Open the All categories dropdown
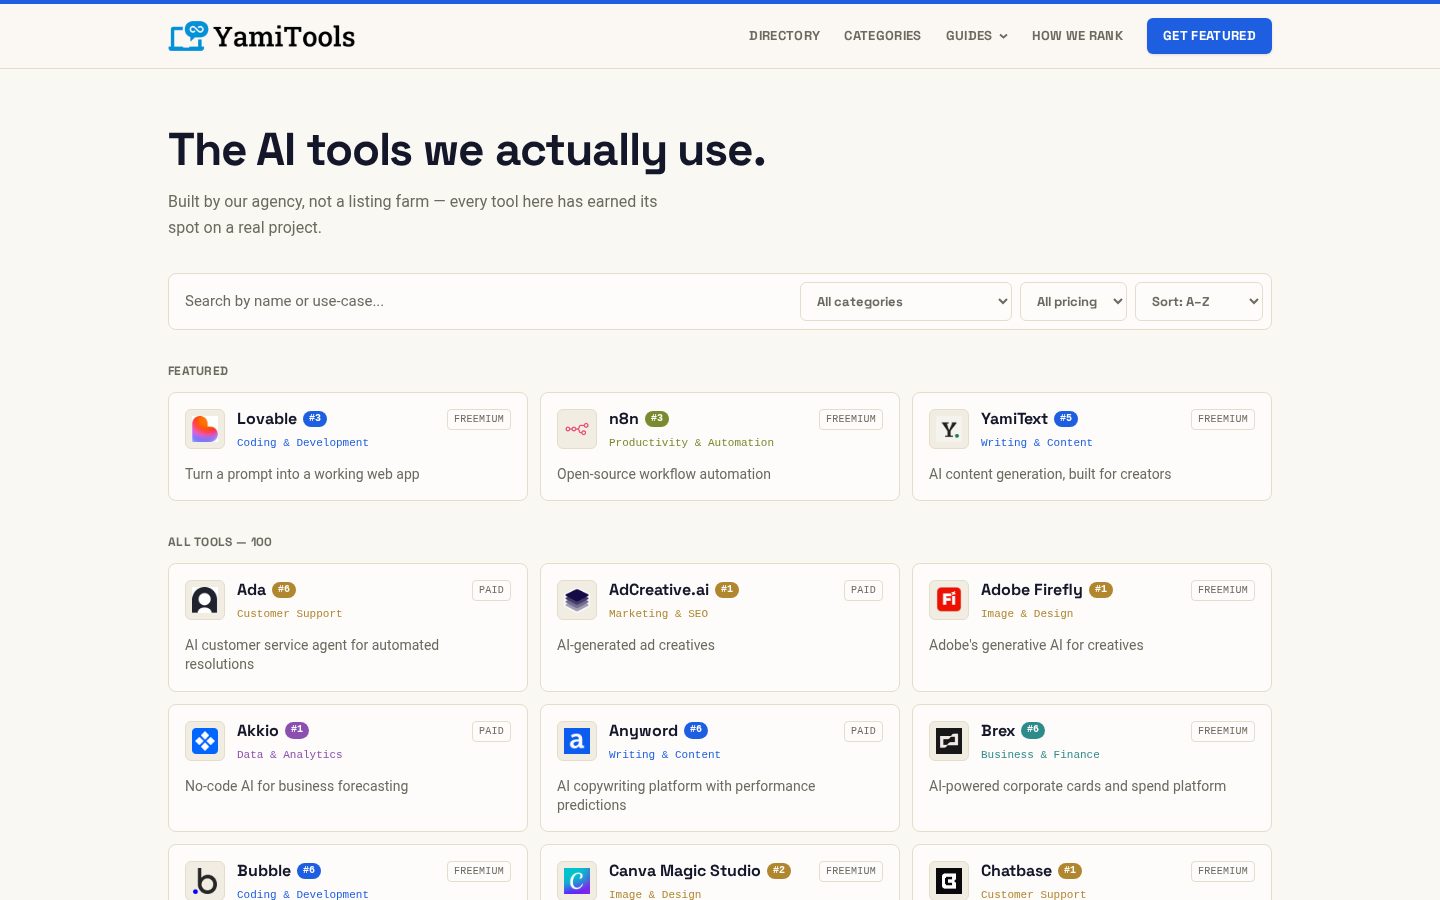This screenshot has width=1440, height=900. [906, 301]
